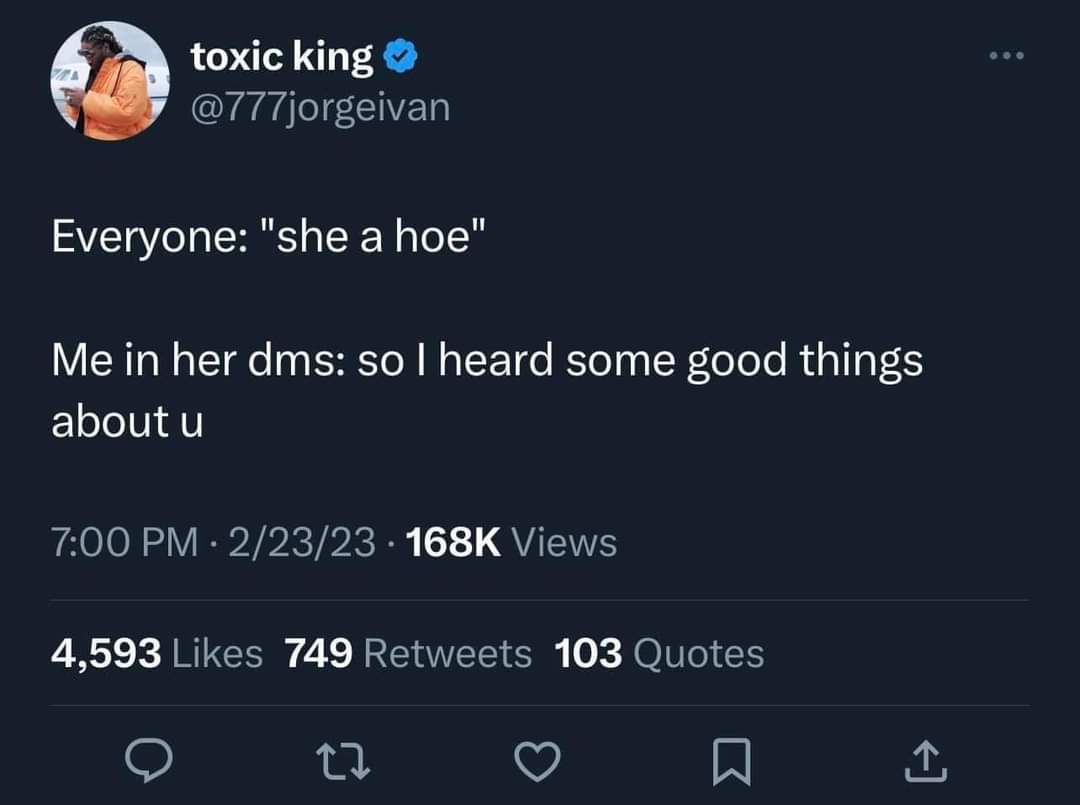1080x805 pixels.
Task: Click the 'Me in her dms' line
Action: tap(487, 361)
